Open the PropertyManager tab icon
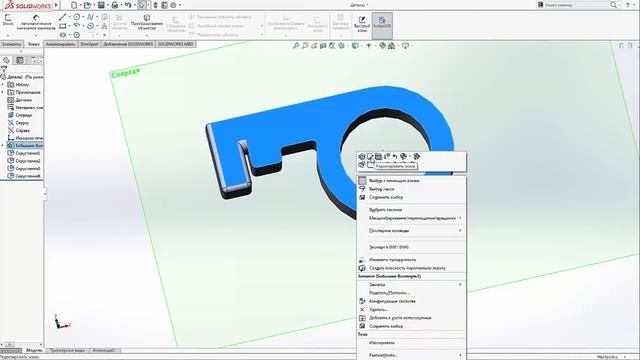 19,60
